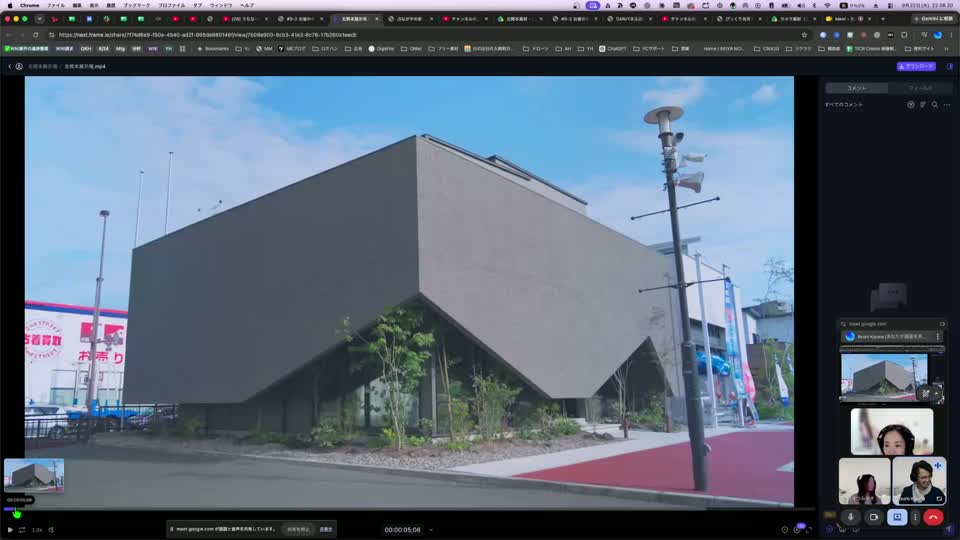Viewport: 960px width, 540px height.
Task: Toggle the right sidebar panel icon
Action: tap(950, 66)
